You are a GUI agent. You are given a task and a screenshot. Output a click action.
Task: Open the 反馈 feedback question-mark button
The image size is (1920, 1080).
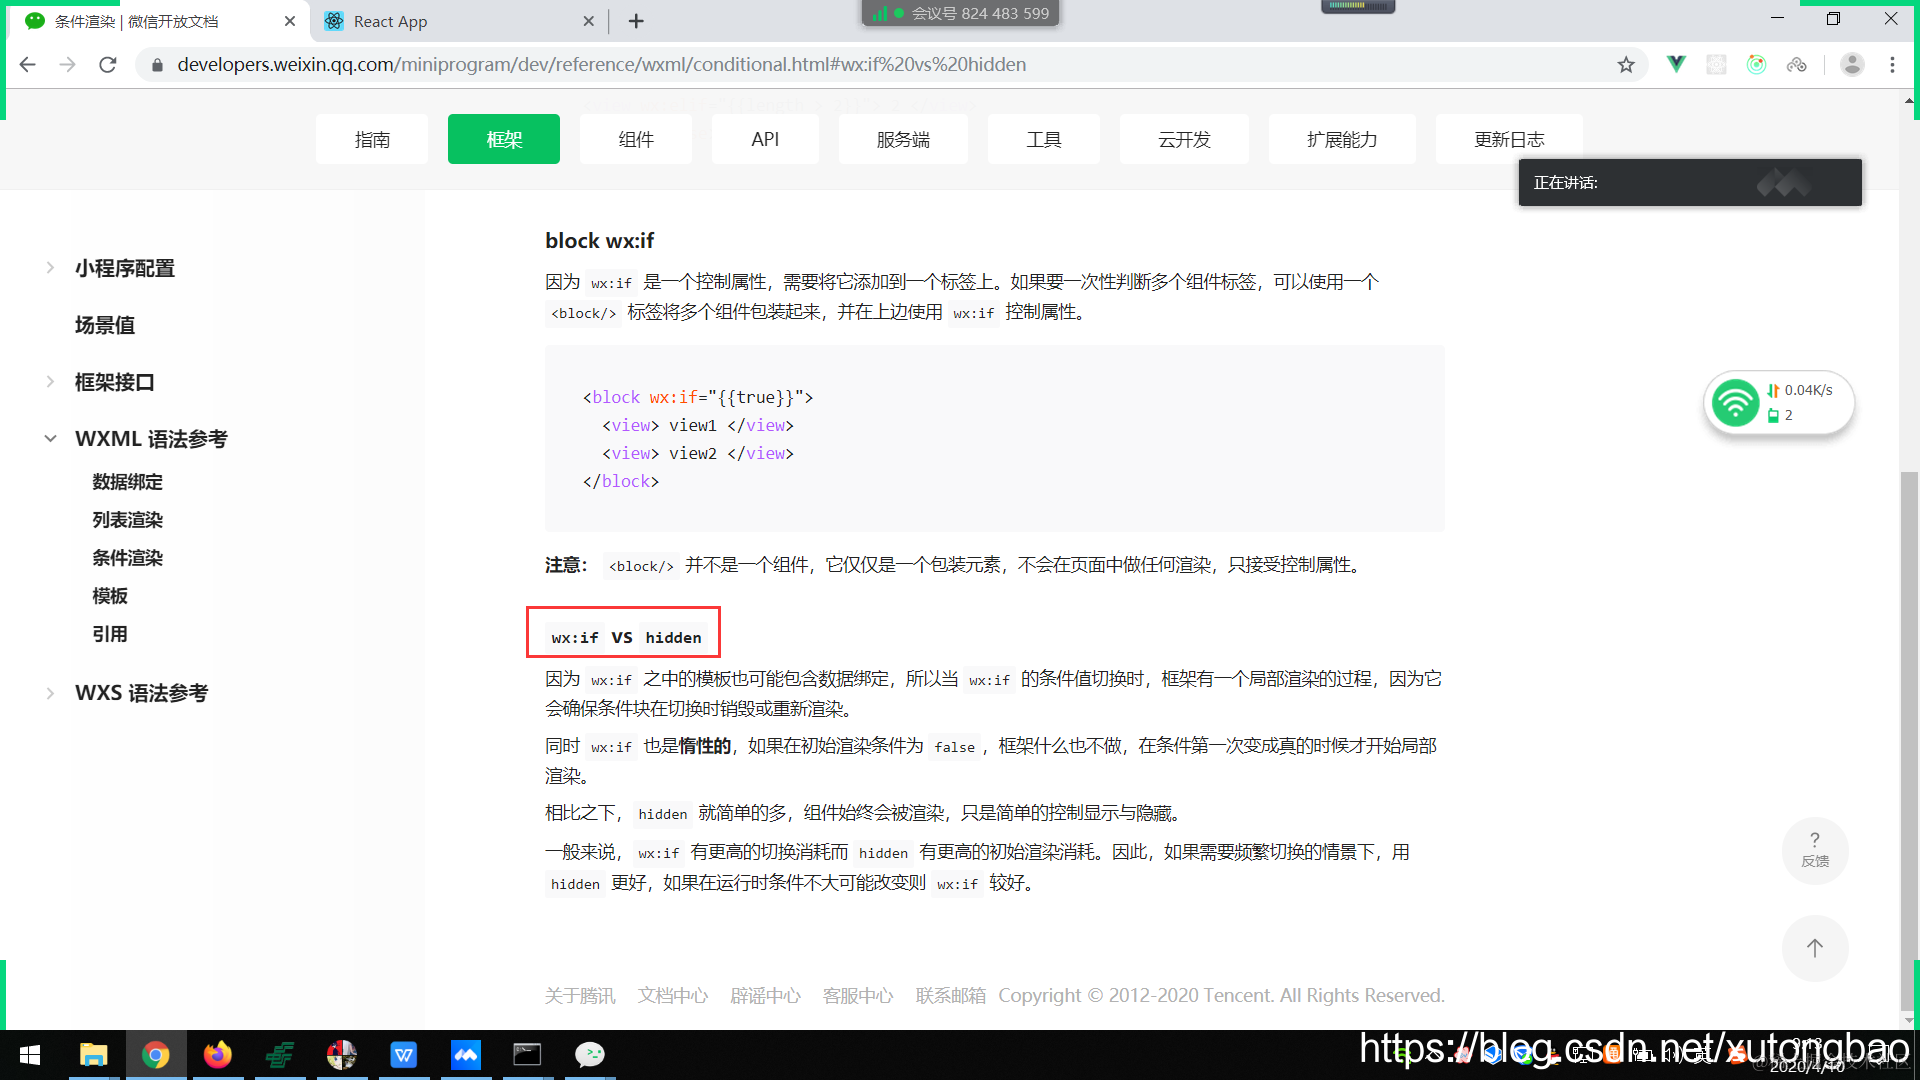click(1814, 849)
